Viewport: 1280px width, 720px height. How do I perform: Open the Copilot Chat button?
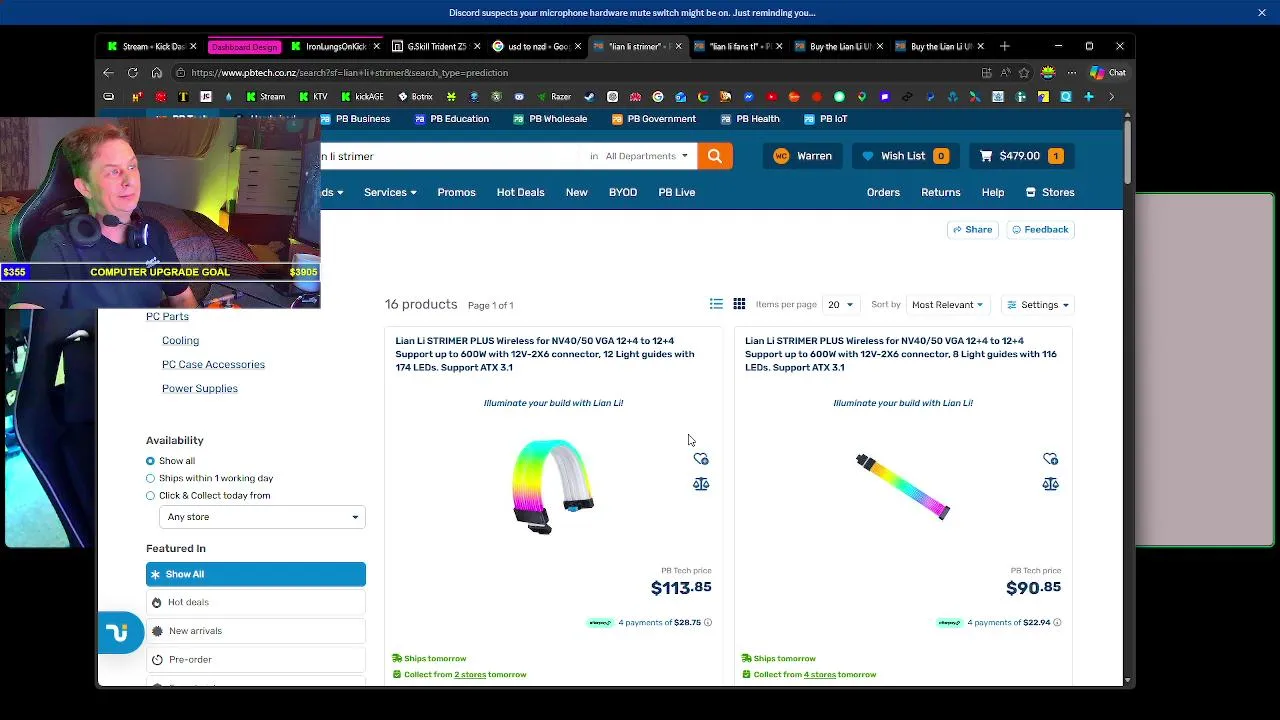[1108, 72]
